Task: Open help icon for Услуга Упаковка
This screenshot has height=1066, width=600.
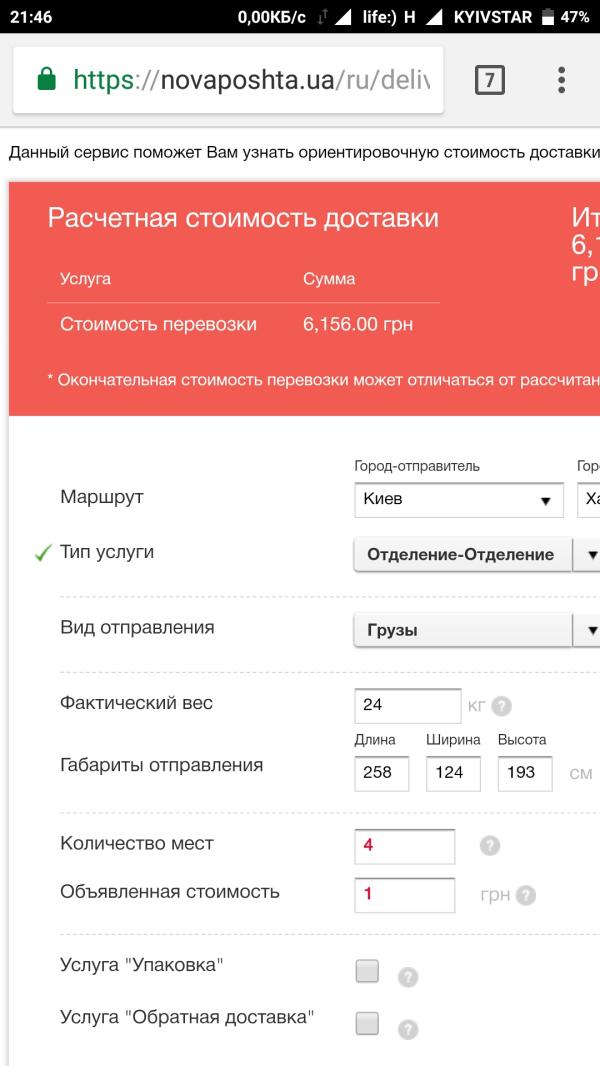Action: (408, 978)
